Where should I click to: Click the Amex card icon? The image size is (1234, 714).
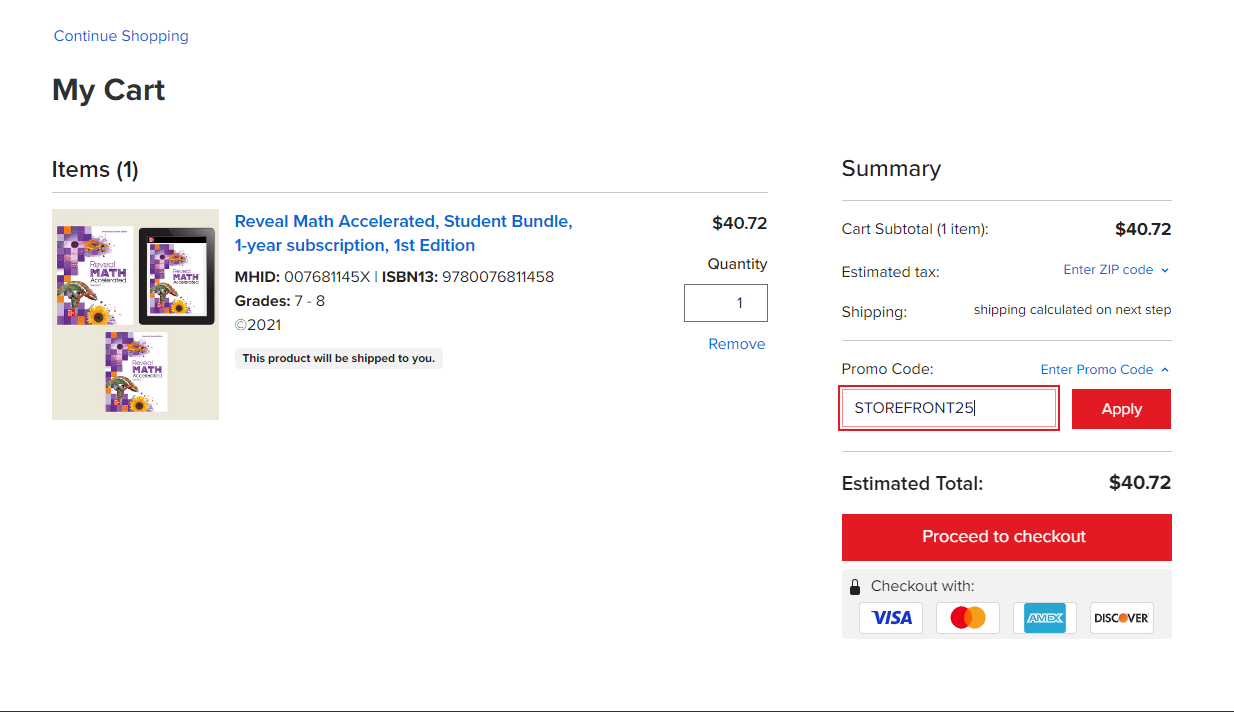(x=1045, y=618)
